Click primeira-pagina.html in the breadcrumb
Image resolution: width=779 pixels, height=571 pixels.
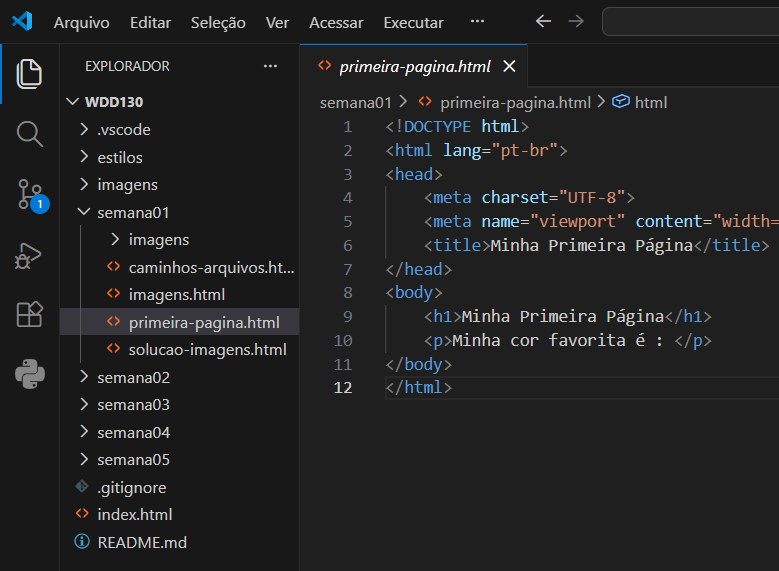(515, 103)
